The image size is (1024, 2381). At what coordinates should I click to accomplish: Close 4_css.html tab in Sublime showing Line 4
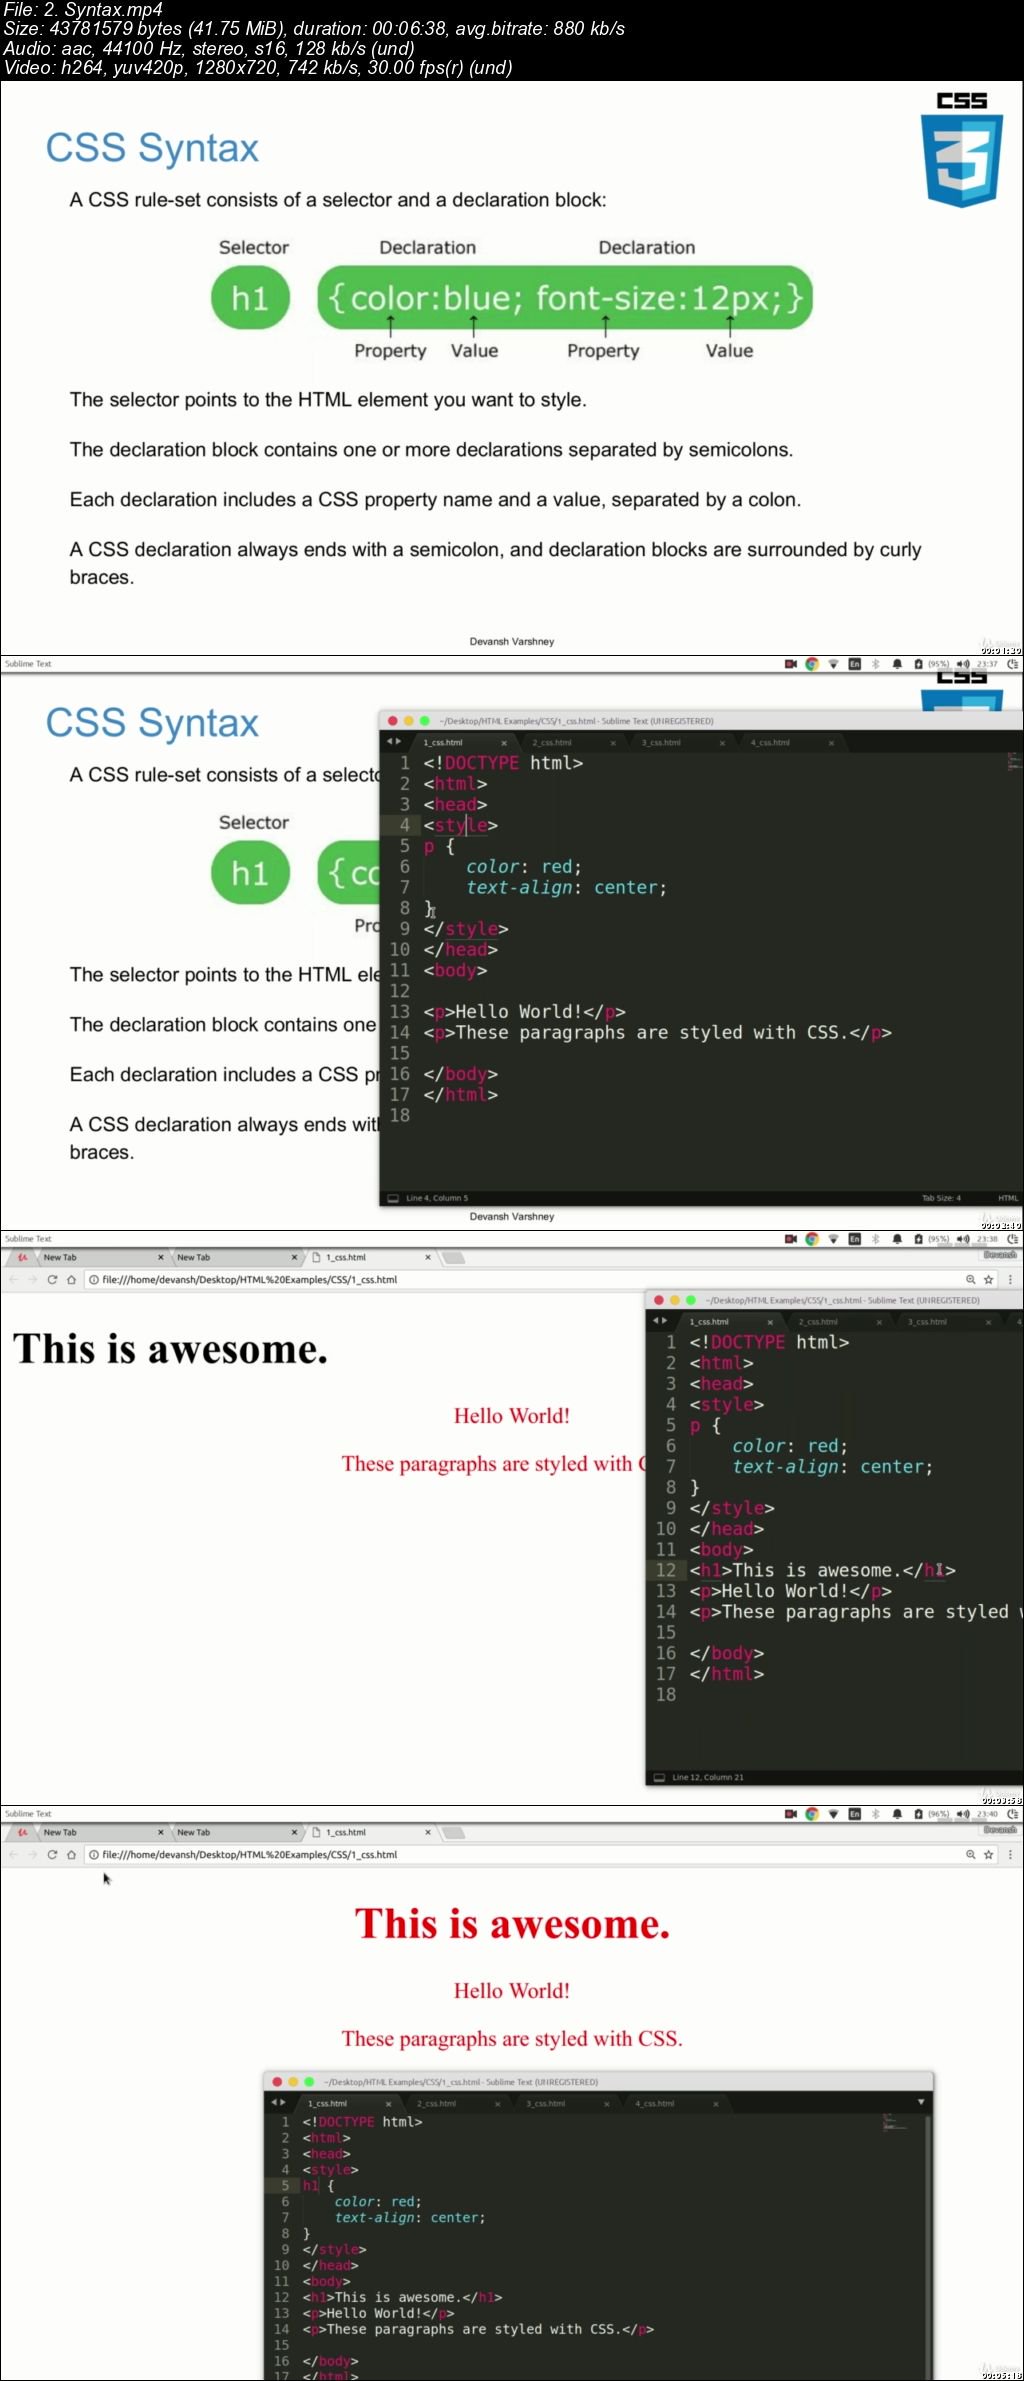click(x=831, y=743)
